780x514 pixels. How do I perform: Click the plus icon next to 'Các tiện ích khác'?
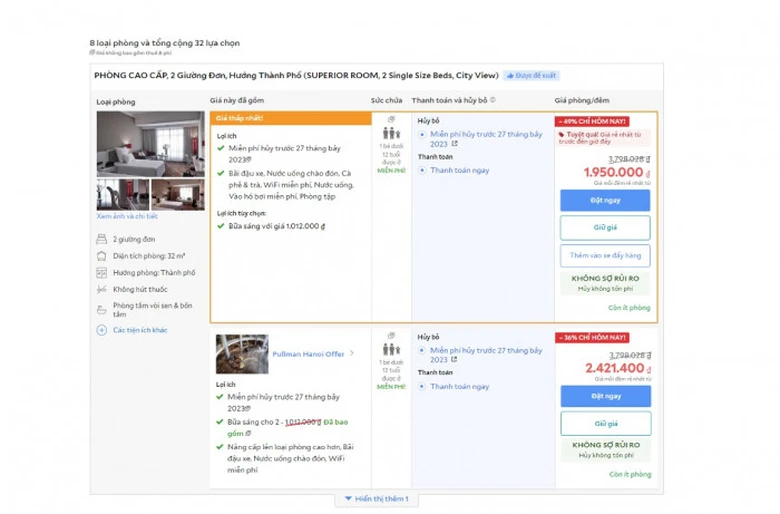pyautogui.click(x=101, y=330)
